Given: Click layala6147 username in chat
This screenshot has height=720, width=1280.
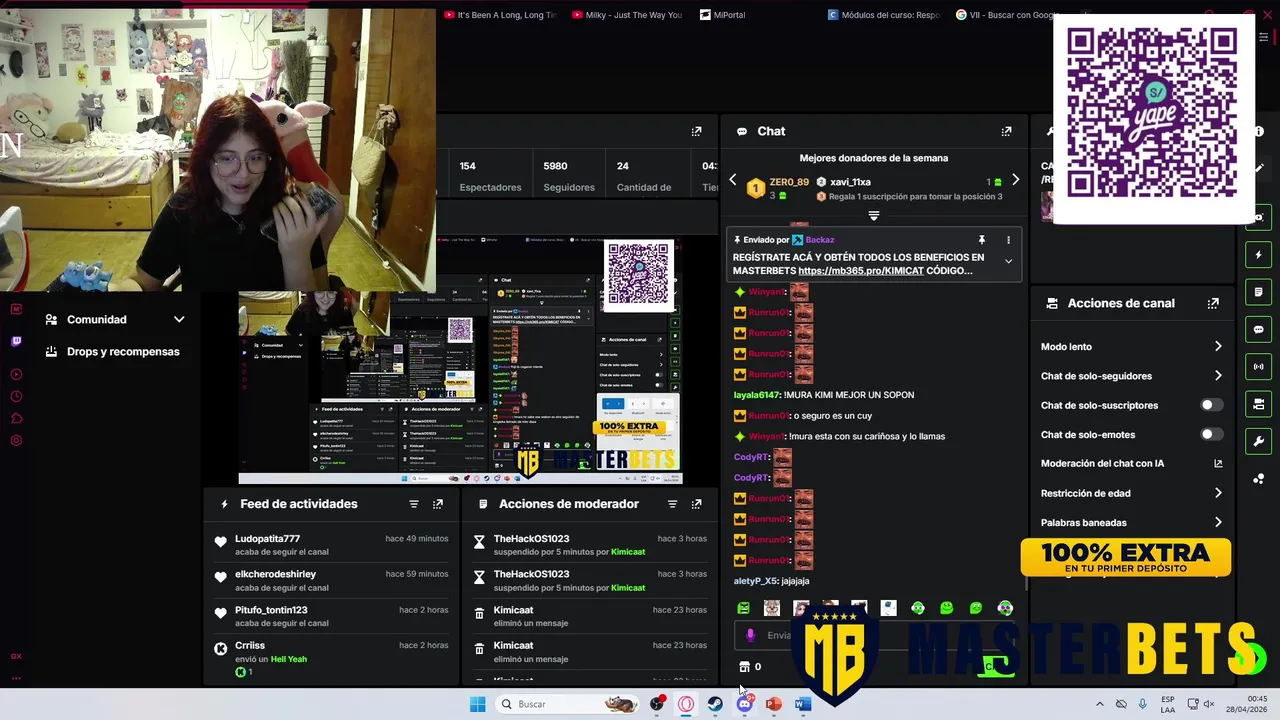Looking at the screenshot, I should click(757, 395).
